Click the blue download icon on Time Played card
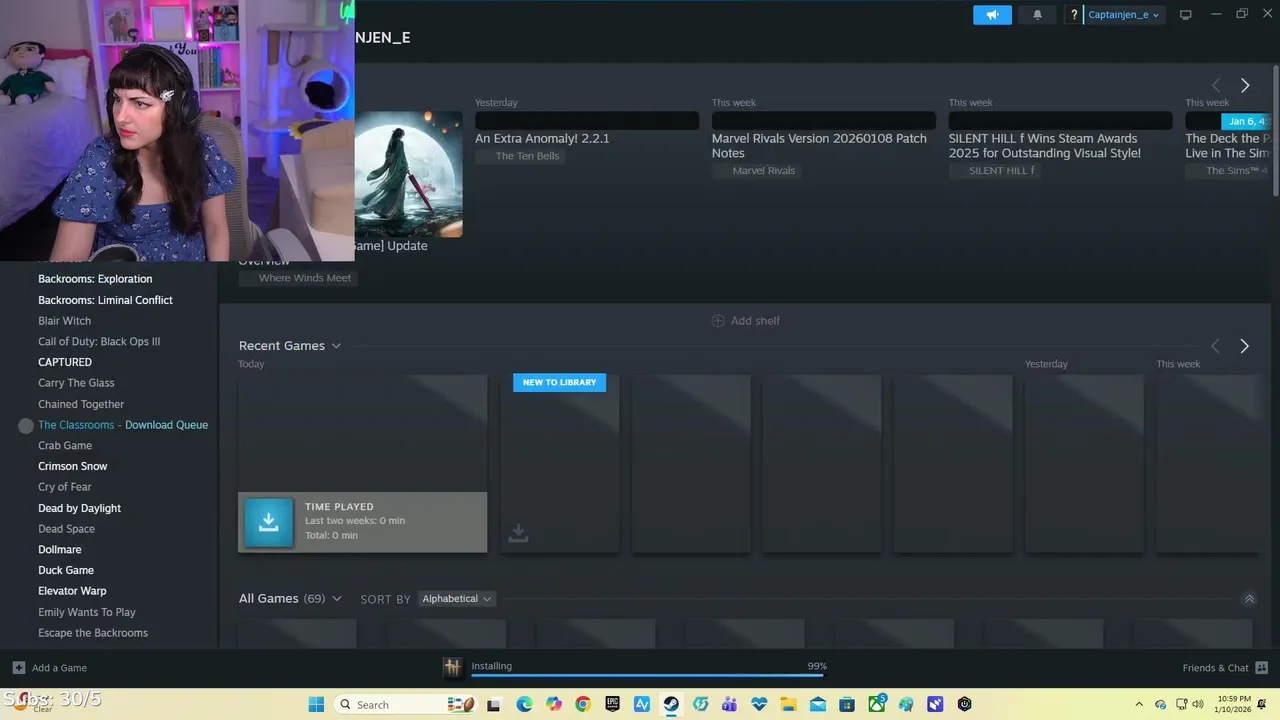1280x720 pixels. (268, 521)
